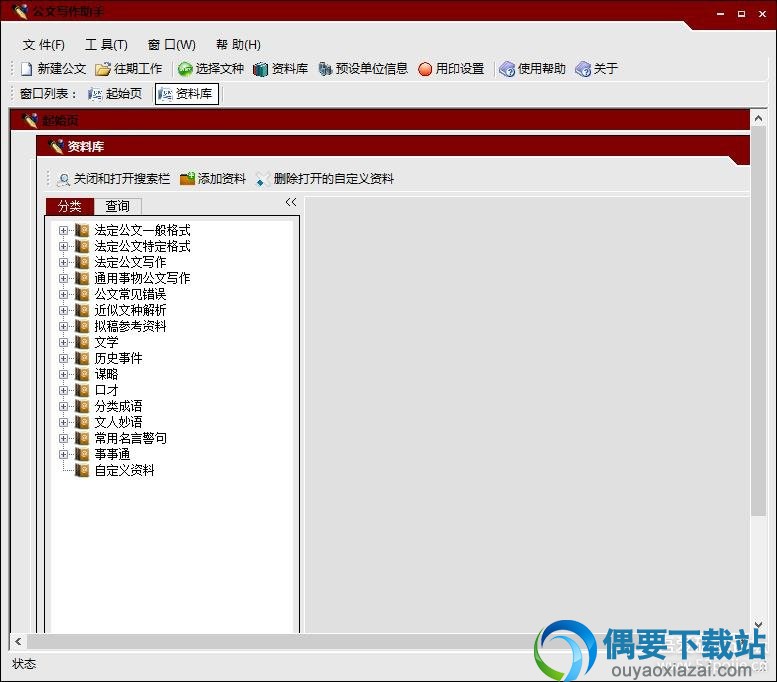Click book icon beside 事事通
This screenshot has width=777, height=682.
point(82,454)
